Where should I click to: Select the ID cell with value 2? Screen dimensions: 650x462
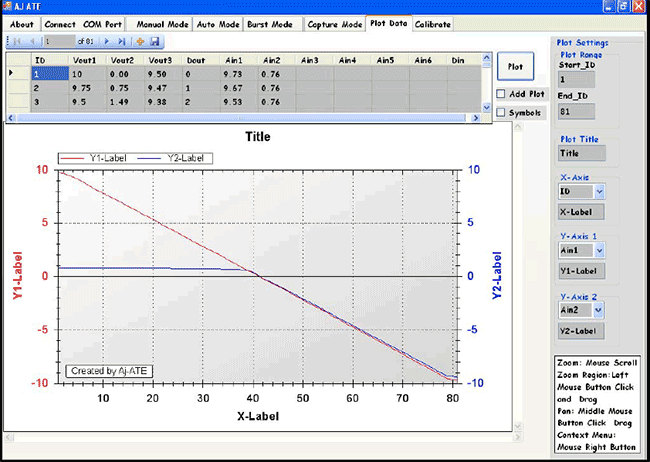click(50, 88)
